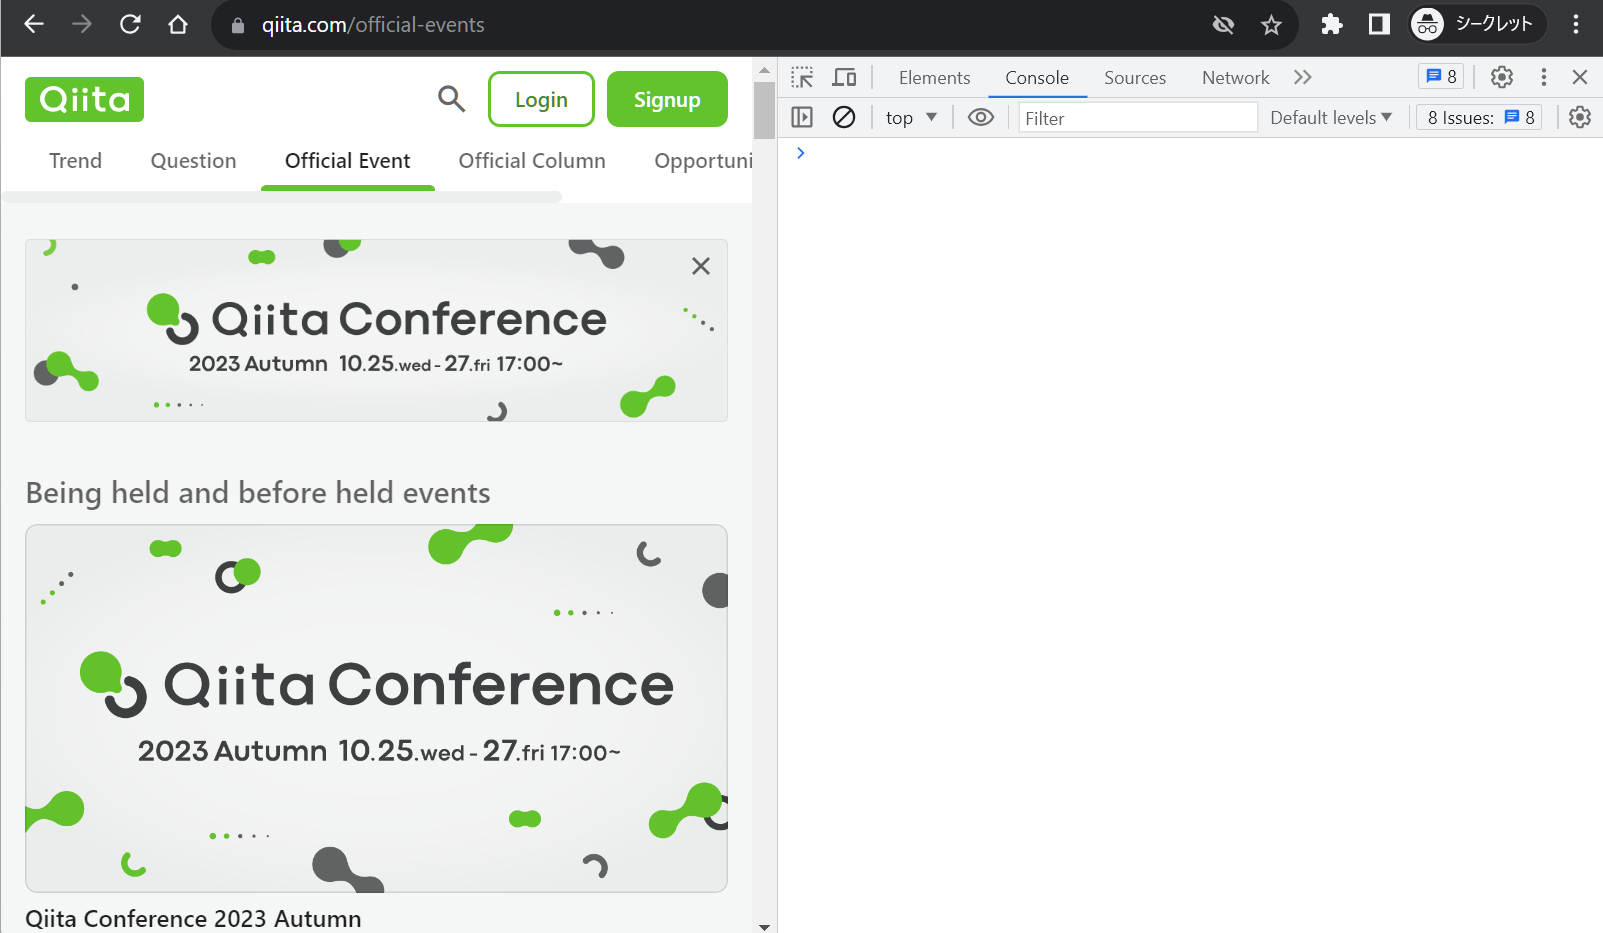The width and height of the screenshot is (1603, 933).
Task: Reload the current page
Action: pos(130,24)
